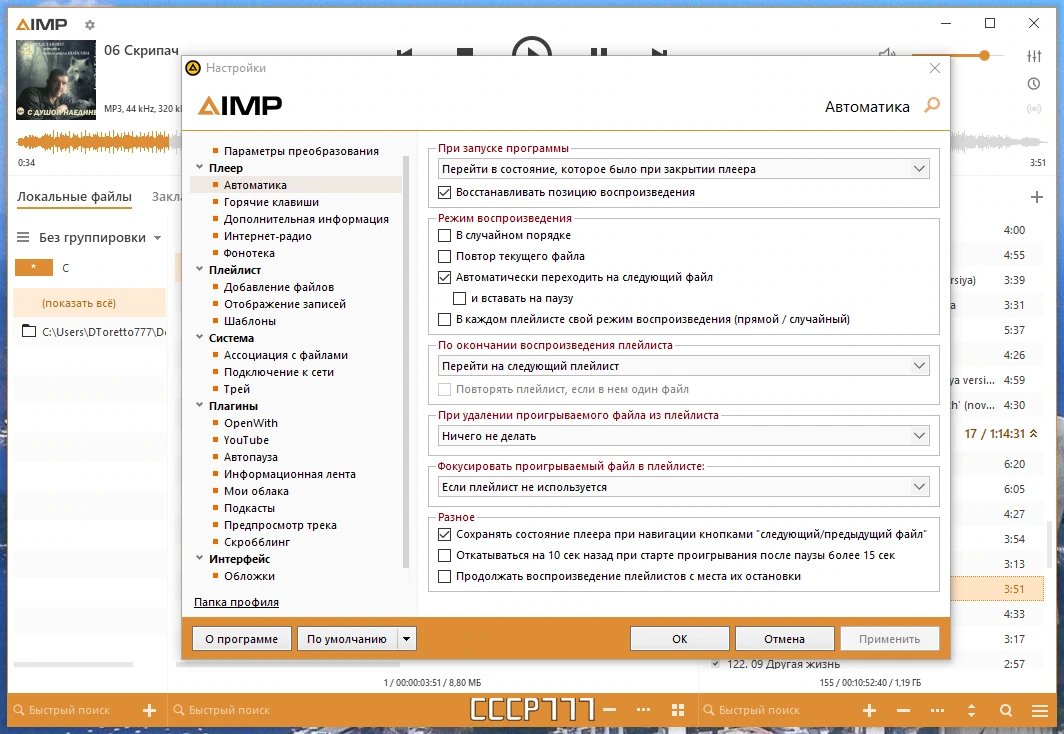Open Скробблинг plugin settings
The width and height of the screenshot is (1064, 734).
[257, 542]
